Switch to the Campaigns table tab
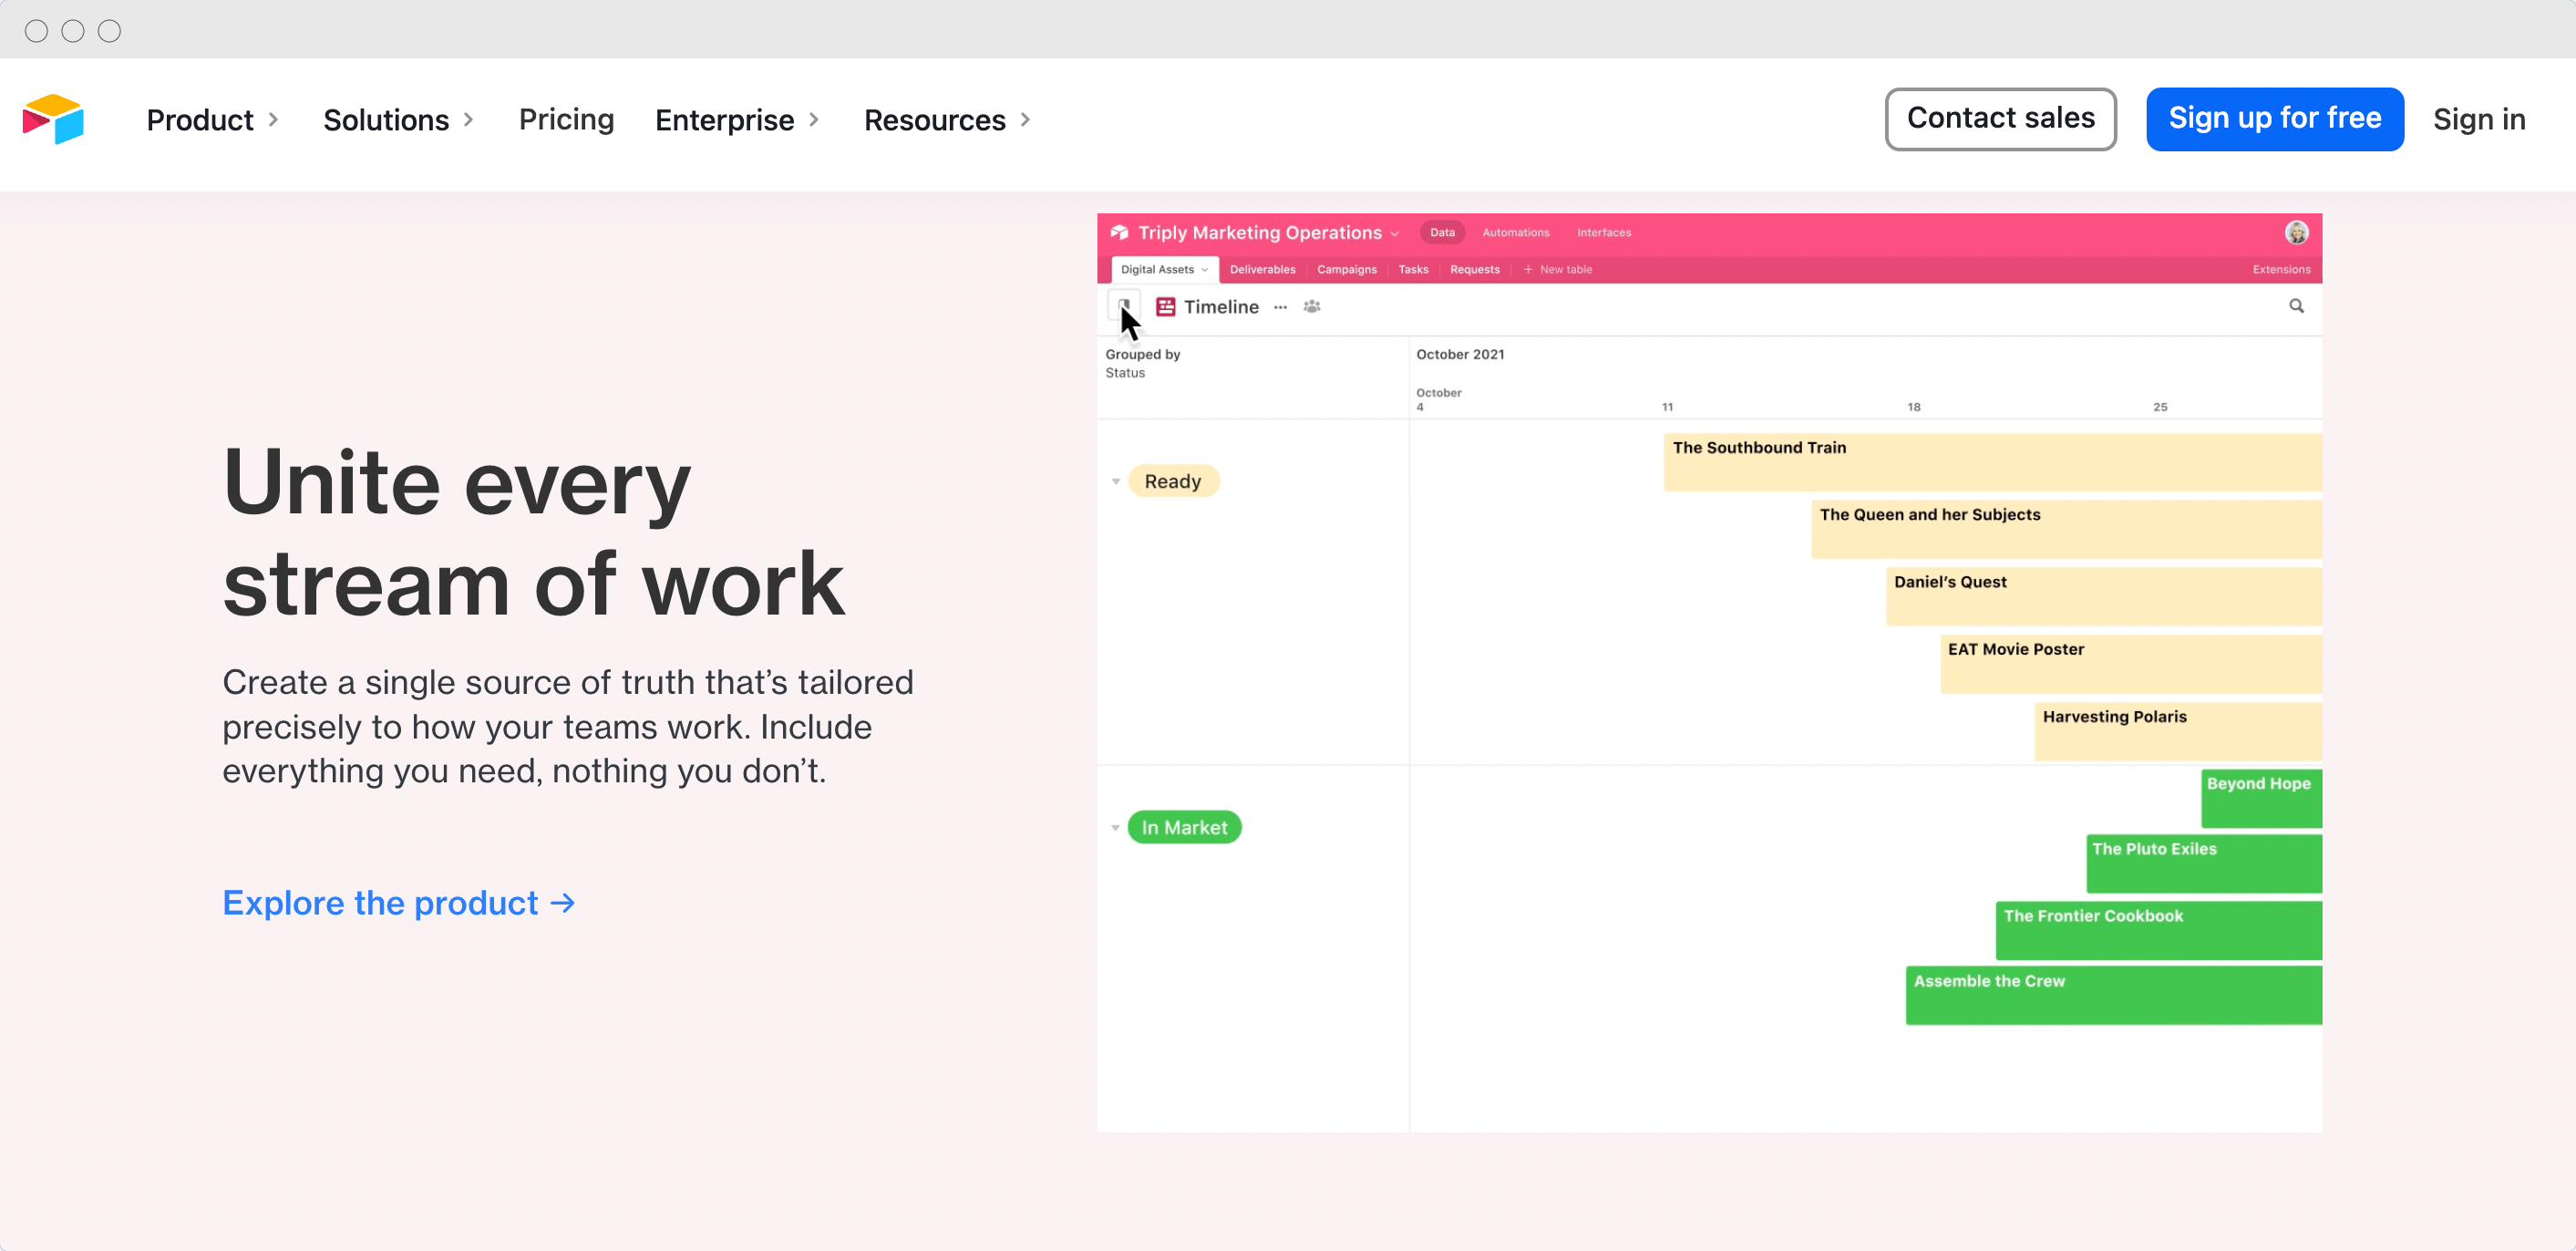2576x1251 pixels. coord(1346,269)
